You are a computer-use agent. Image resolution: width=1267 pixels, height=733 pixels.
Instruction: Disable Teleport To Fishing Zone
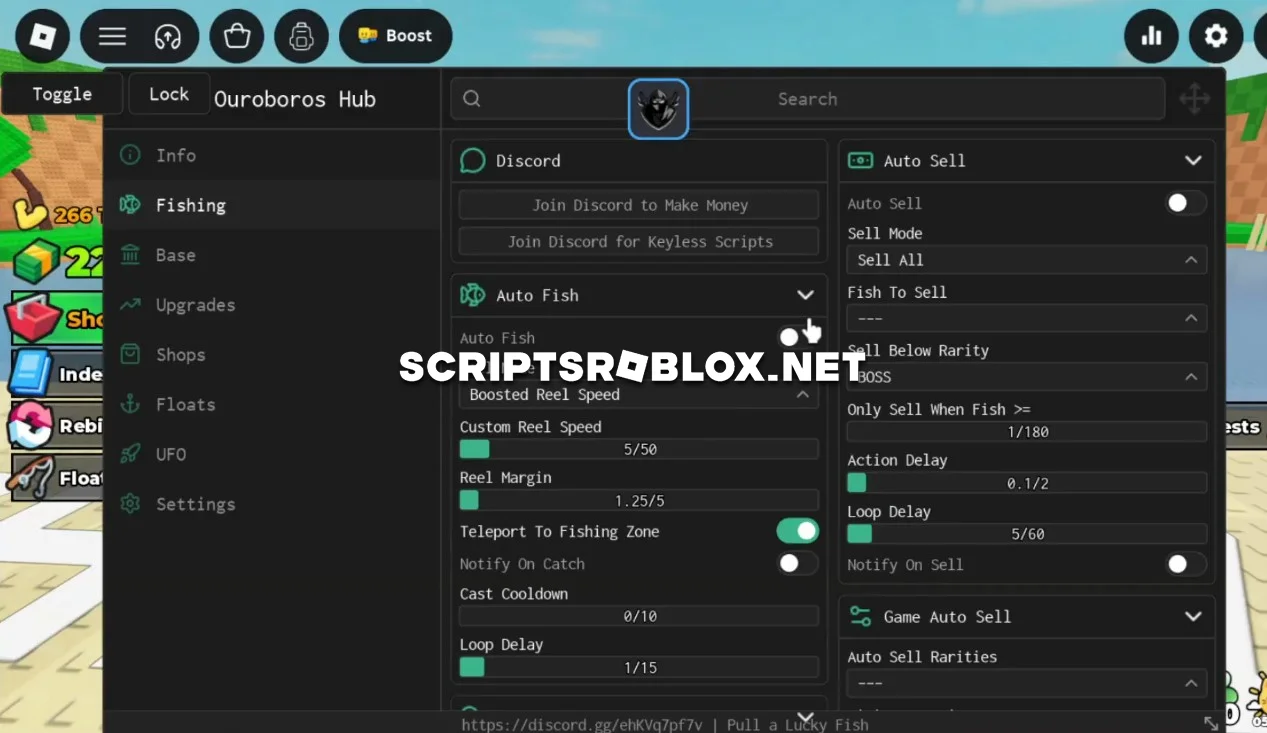click(797, 531)
